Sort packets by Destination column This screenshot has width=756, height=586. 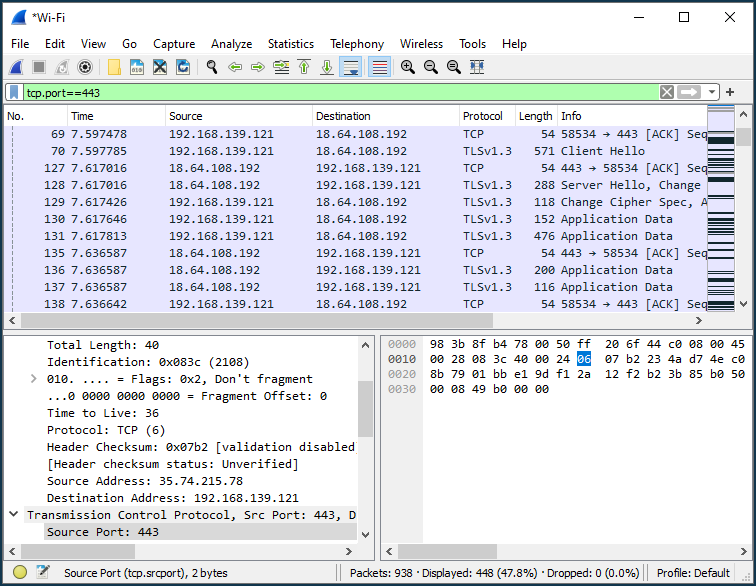click(385, 116)
